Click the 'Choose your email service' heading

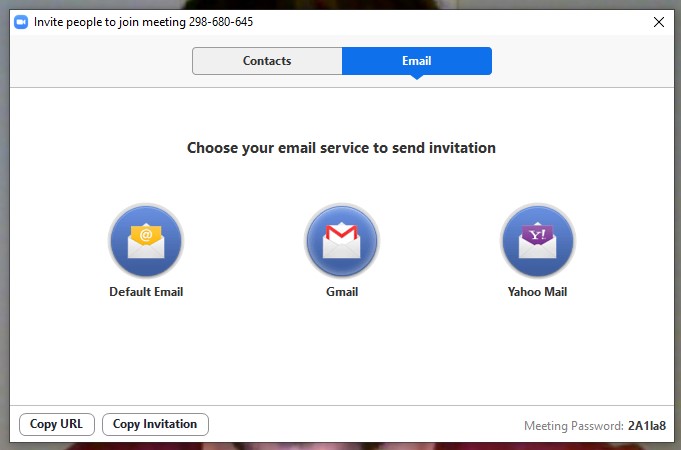(341, 148)
